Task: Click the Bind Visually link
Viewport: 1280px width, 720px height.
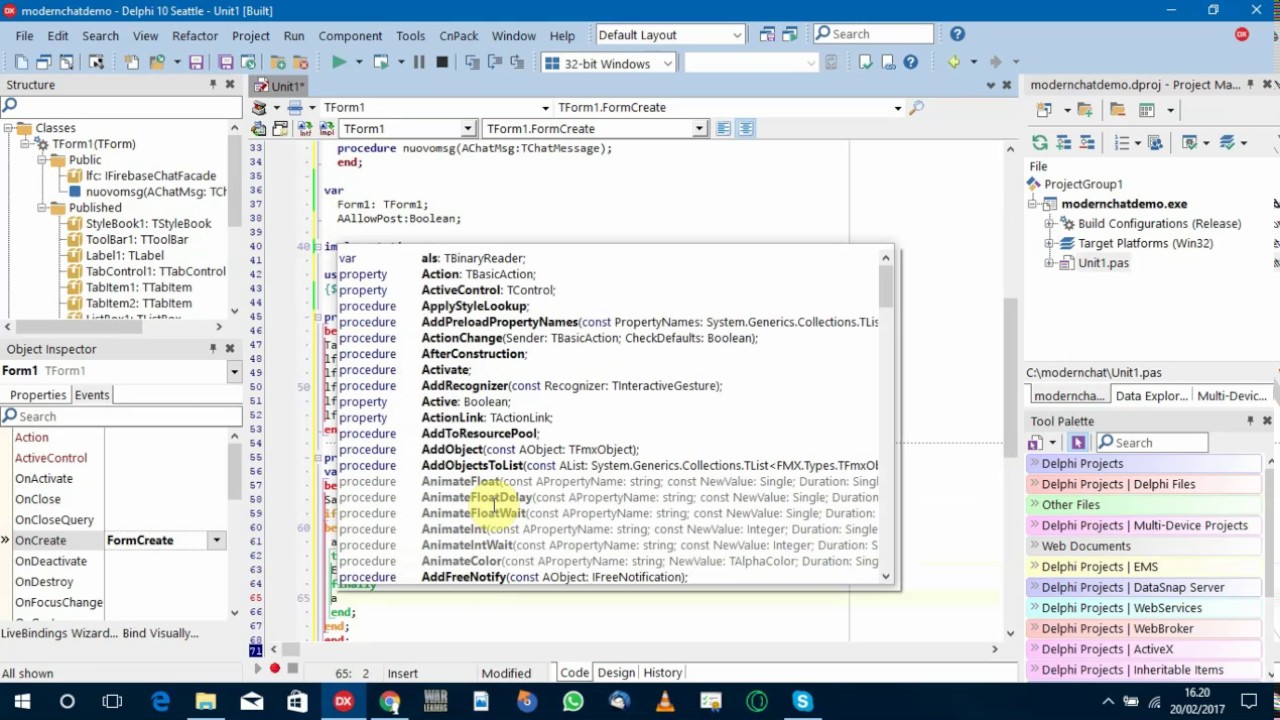Action: click(x=160, y=633)
